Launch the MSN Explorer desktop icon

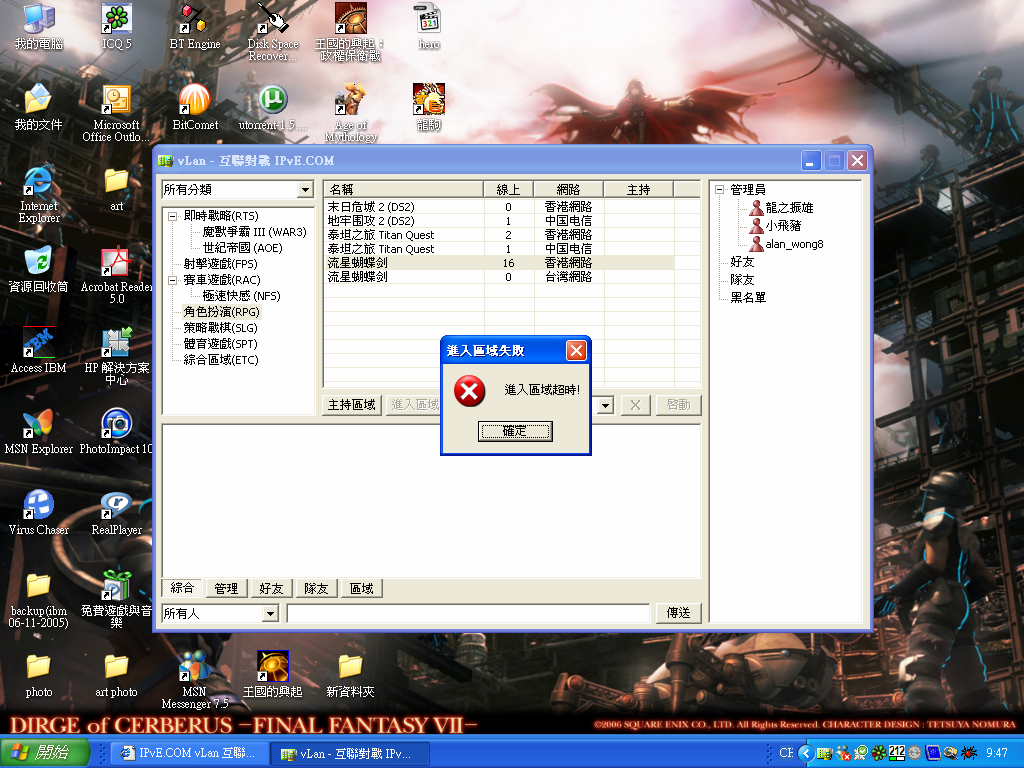click(x=39, y=431)
